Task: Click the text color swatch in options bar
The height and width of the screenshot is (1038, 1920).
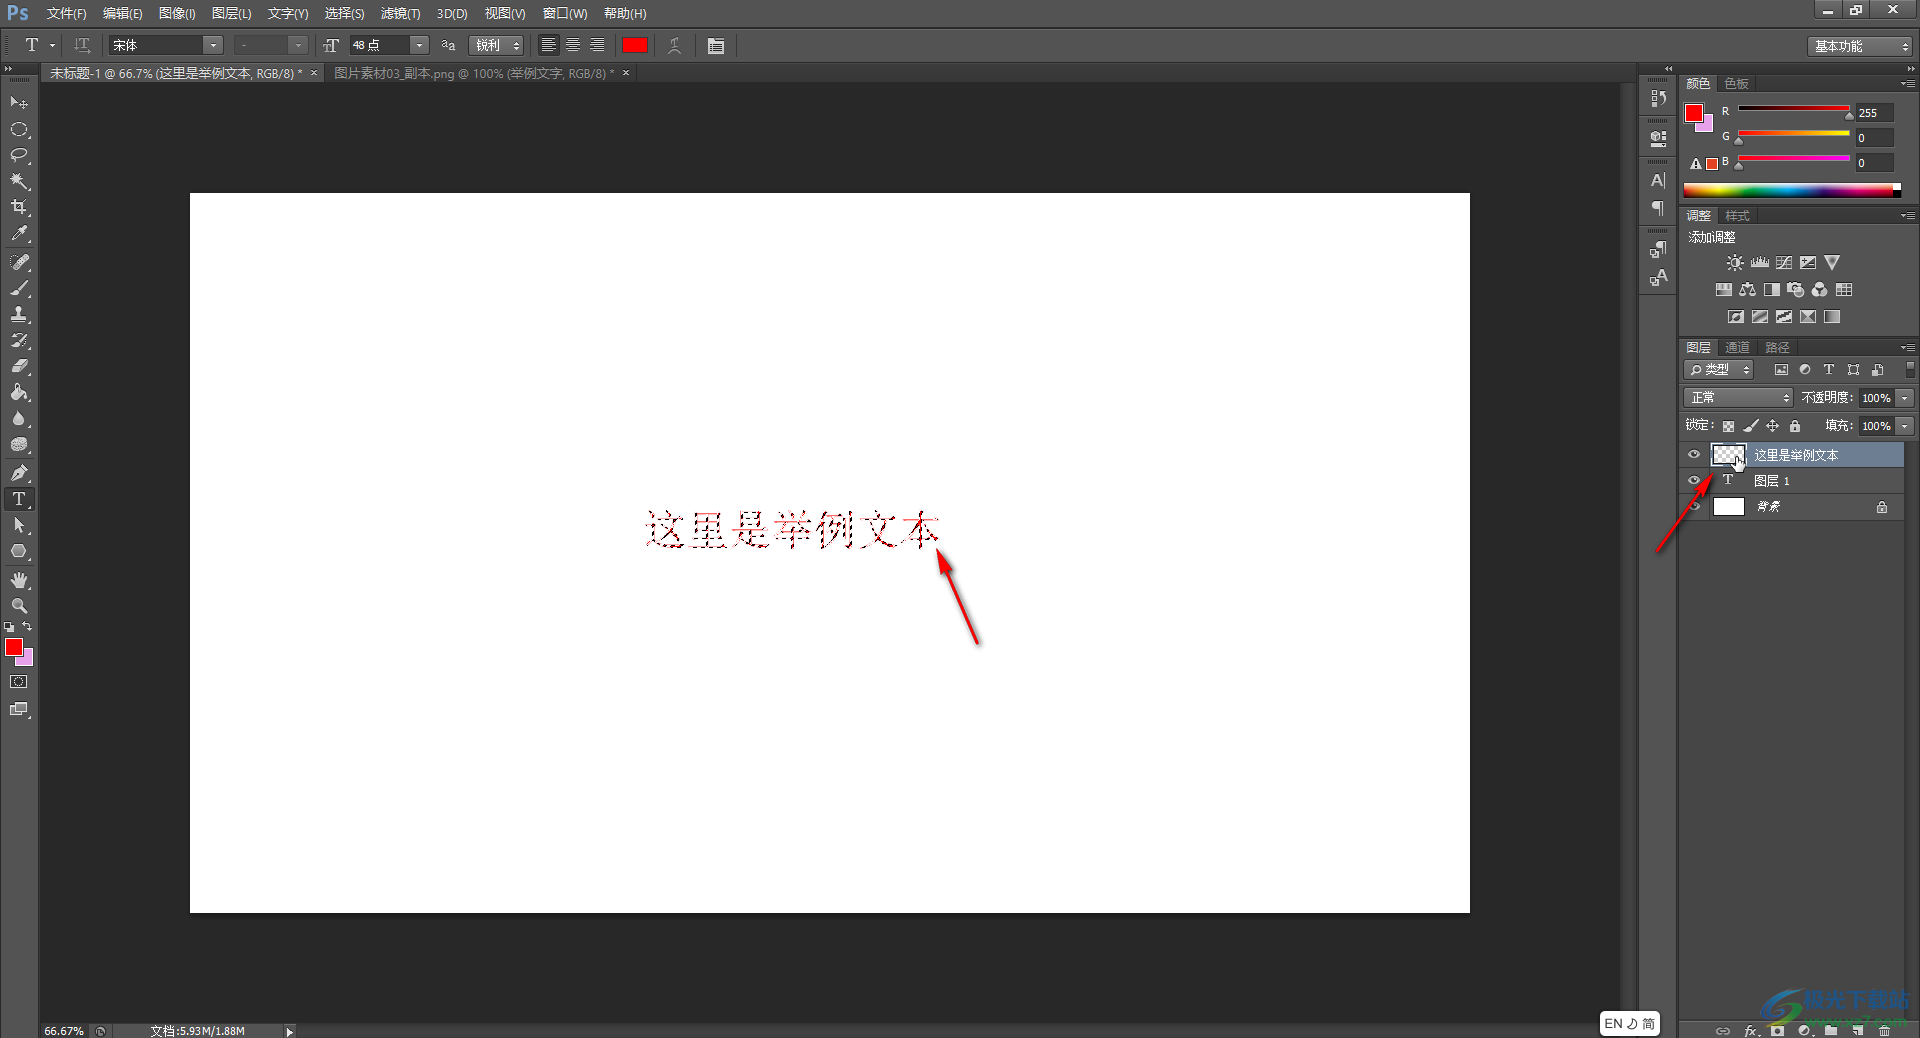Action: tap(635, 45)
